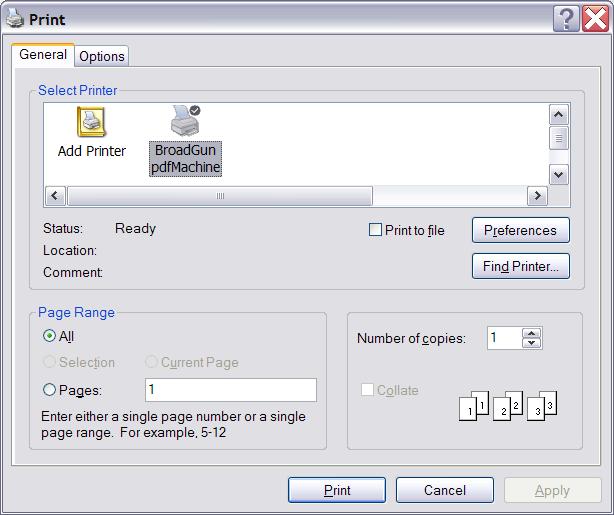
Task: Open printer Preferences
Action: (520, 230)
